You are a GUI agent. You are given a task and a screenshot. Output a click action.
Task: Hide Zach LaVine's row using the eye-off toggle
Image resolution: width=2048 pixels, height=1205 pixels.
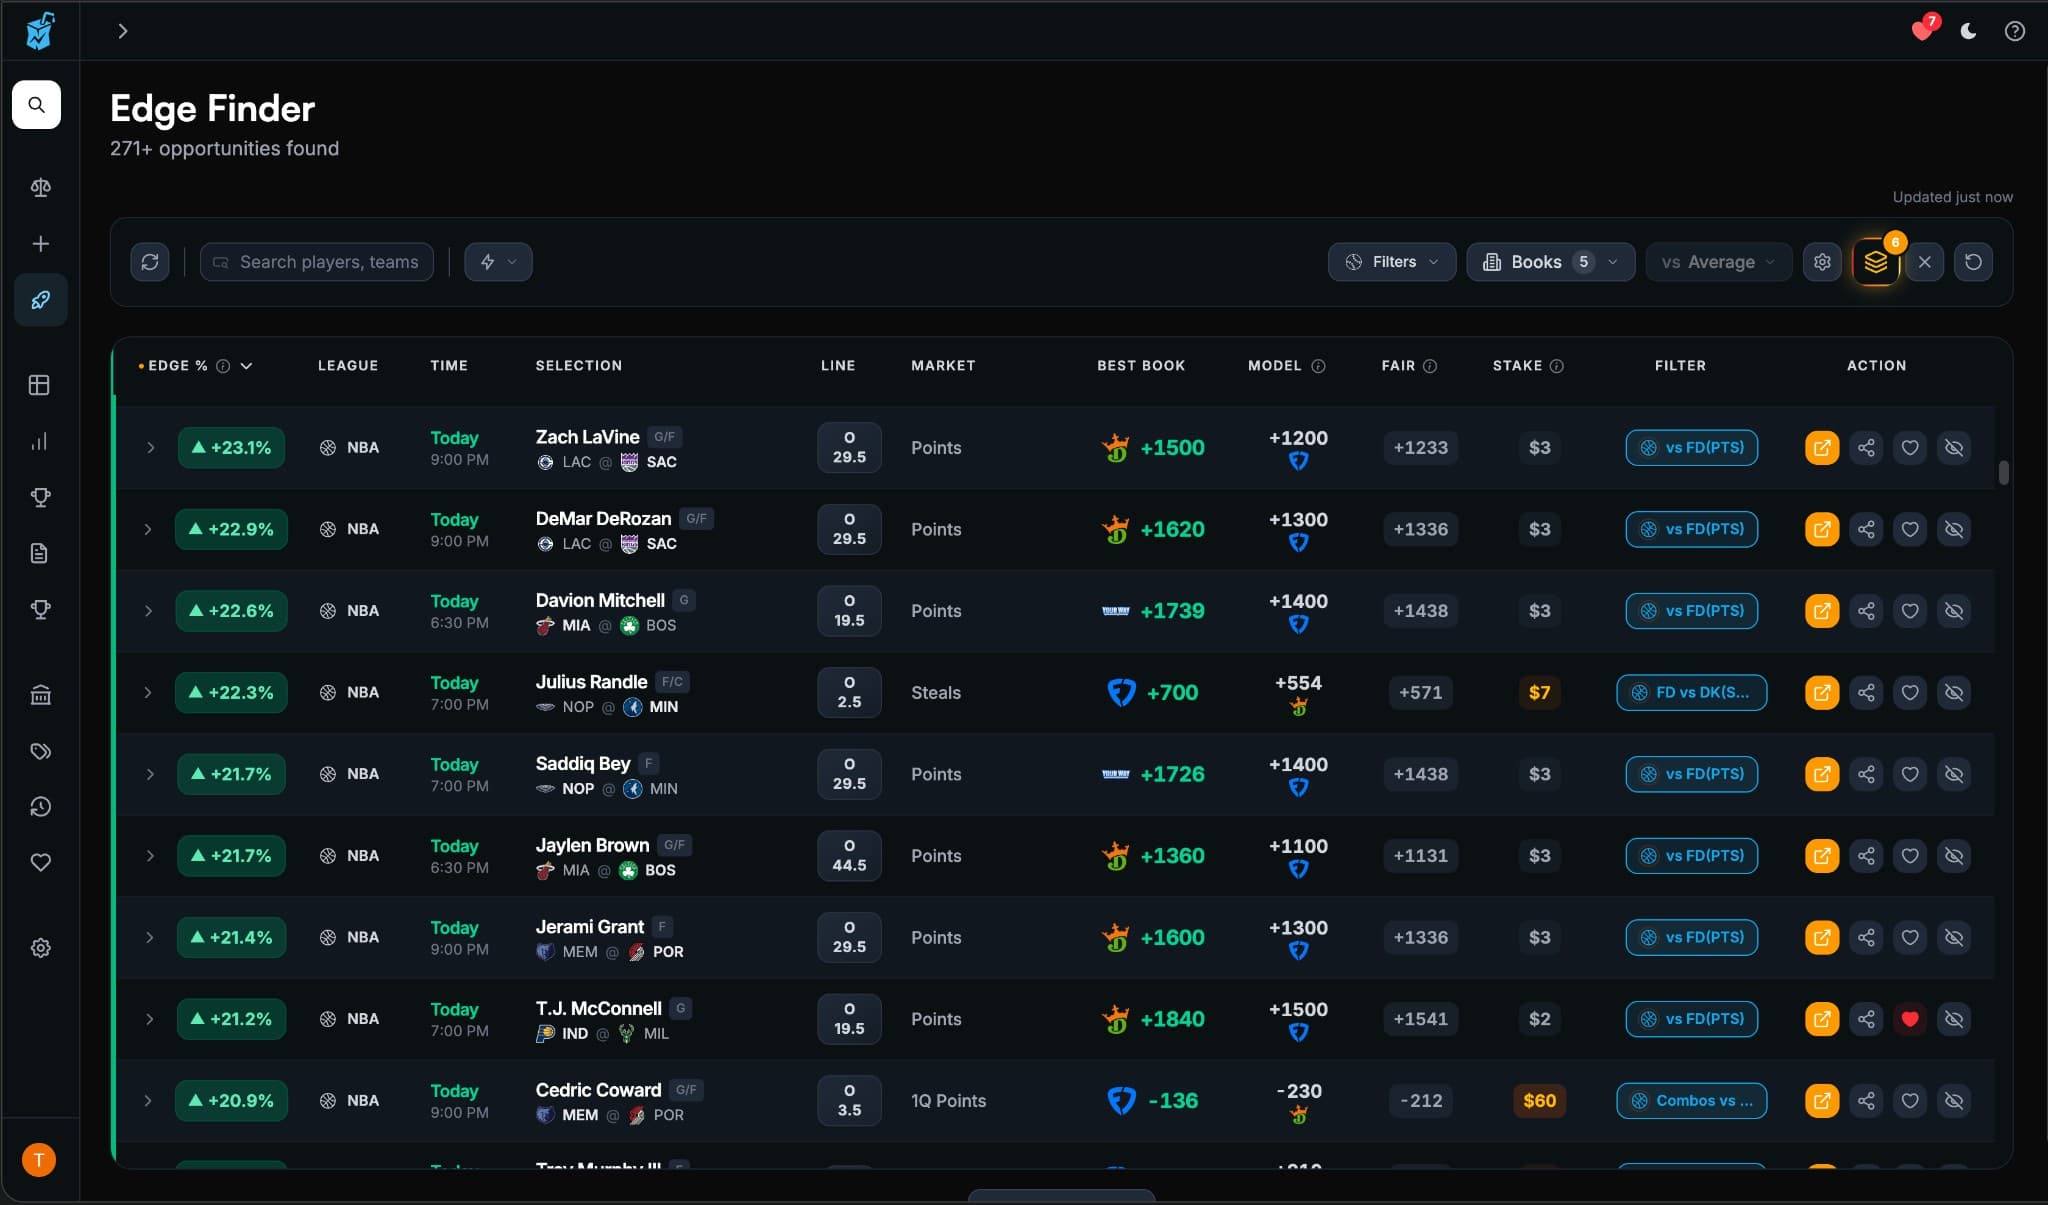(x=1954, y=447)
